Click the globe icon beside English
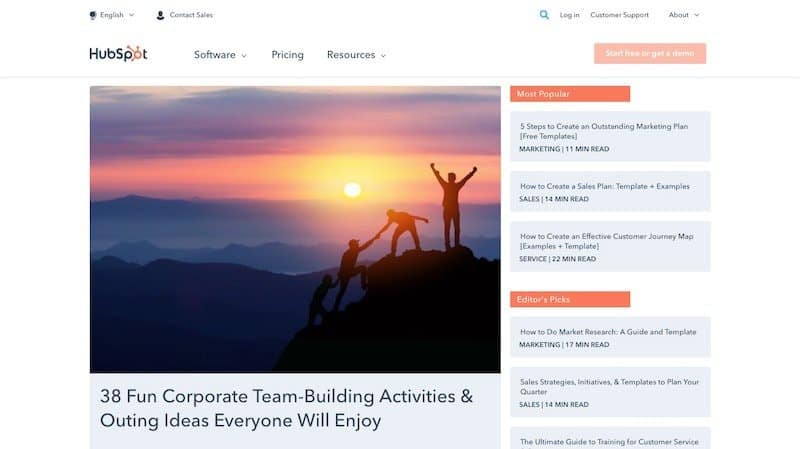800x449 pixels. click(93, 15)
